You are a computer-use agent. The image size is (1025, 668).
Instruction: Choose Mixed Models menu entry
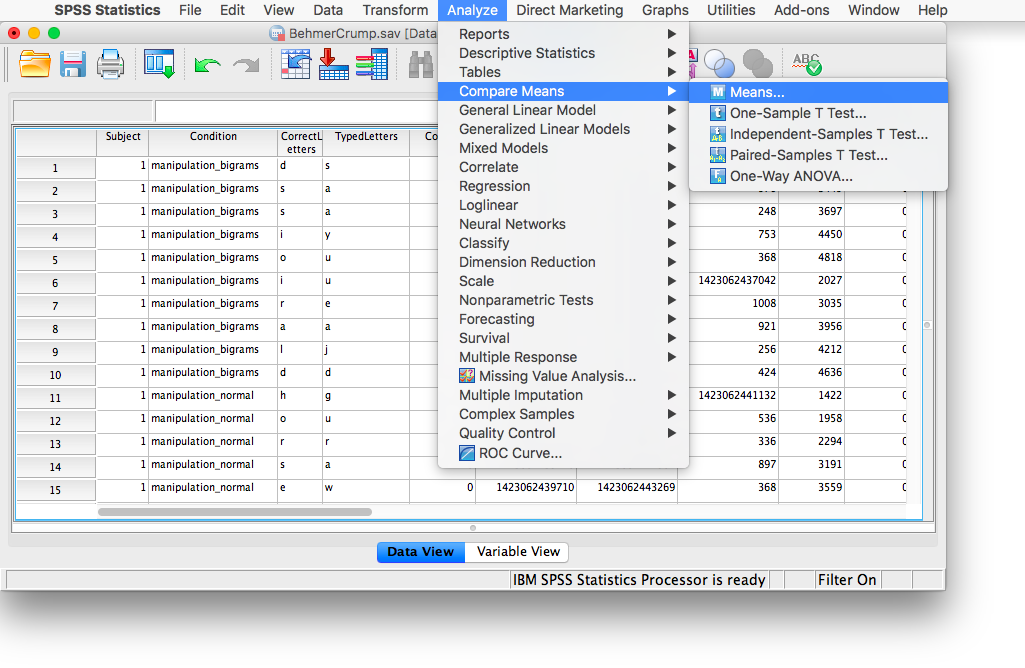pos(563,148)
